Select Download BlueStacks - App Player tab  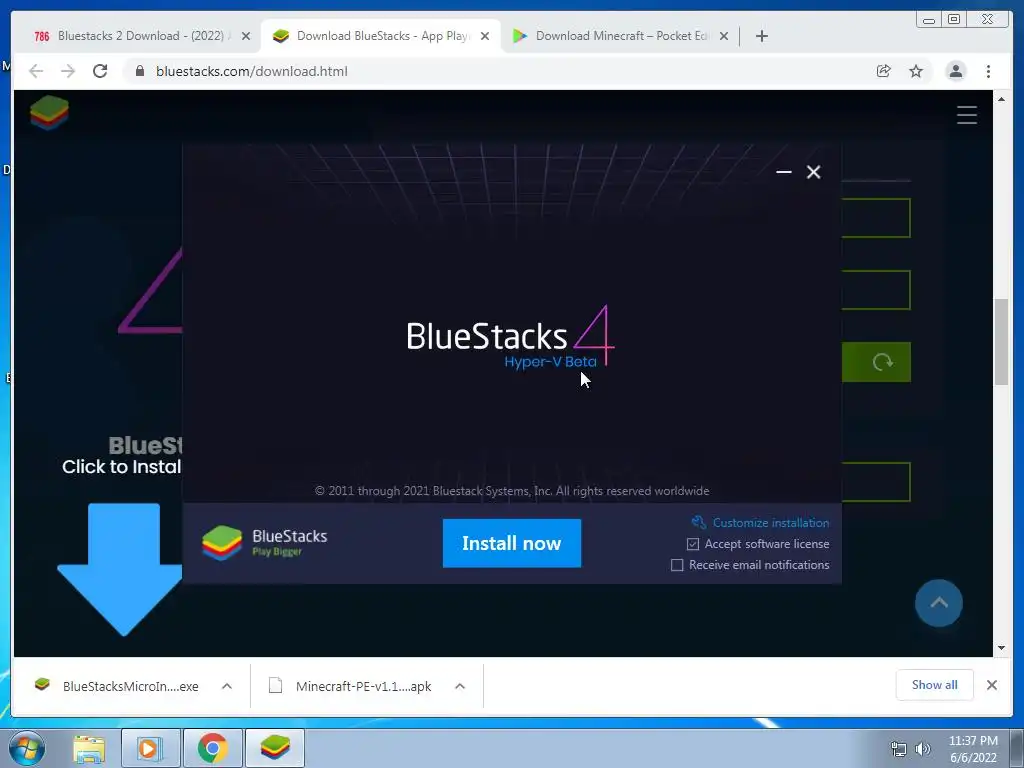pos(381,36)
